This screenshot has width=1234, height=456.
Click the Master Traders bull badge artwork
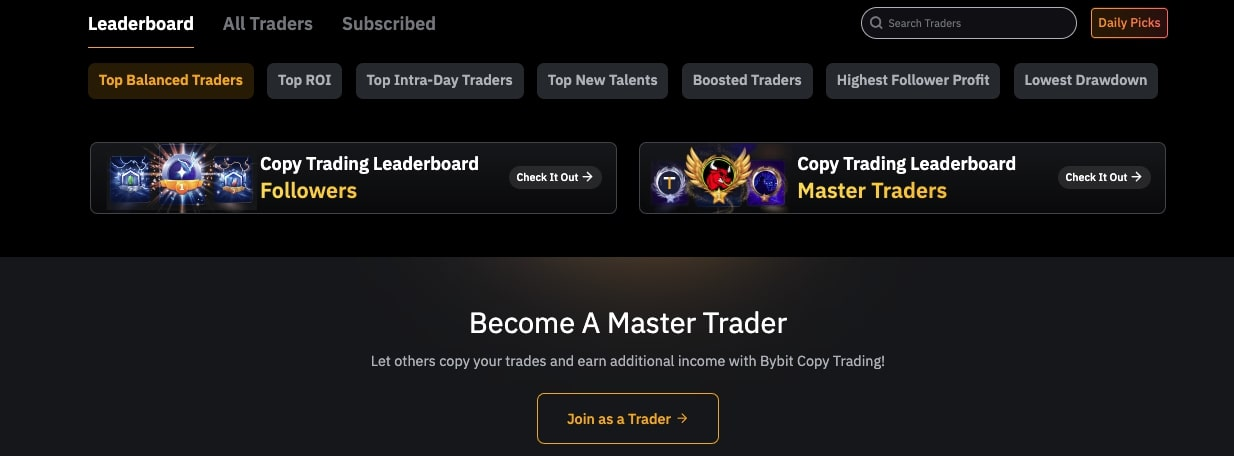[719, 177]
